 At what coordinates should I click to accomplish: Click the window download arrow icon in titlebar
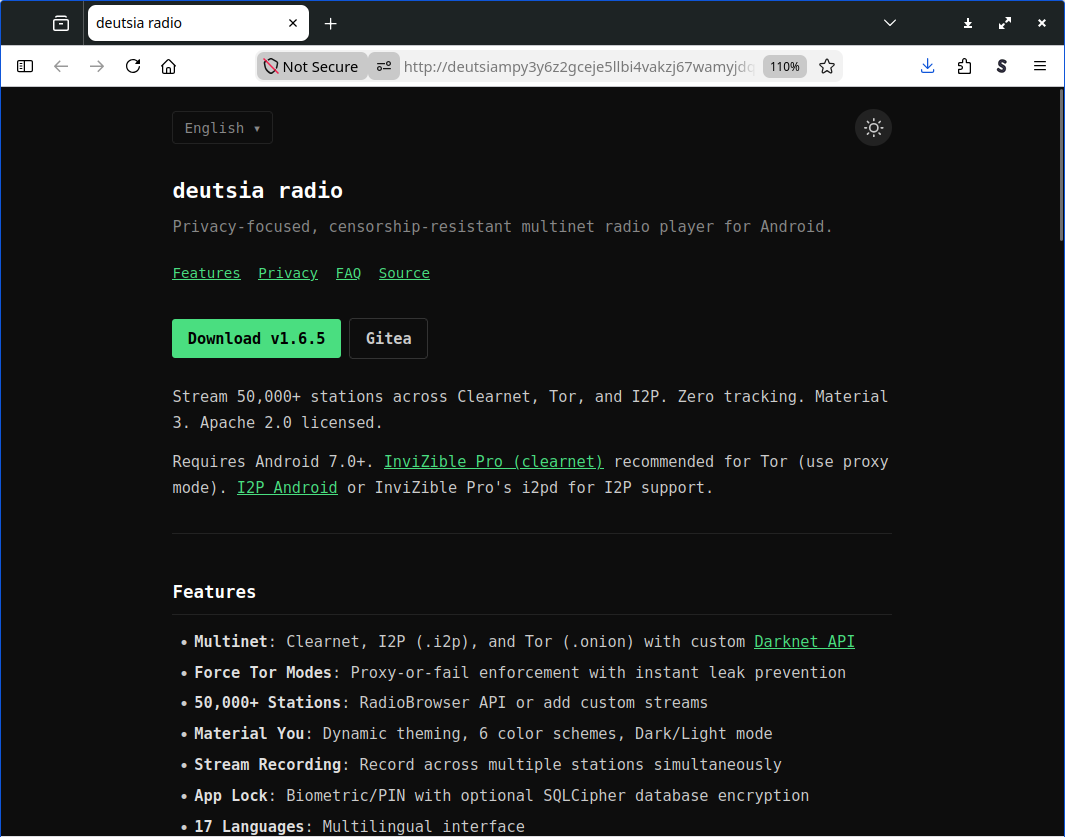(x=968, y=23)
